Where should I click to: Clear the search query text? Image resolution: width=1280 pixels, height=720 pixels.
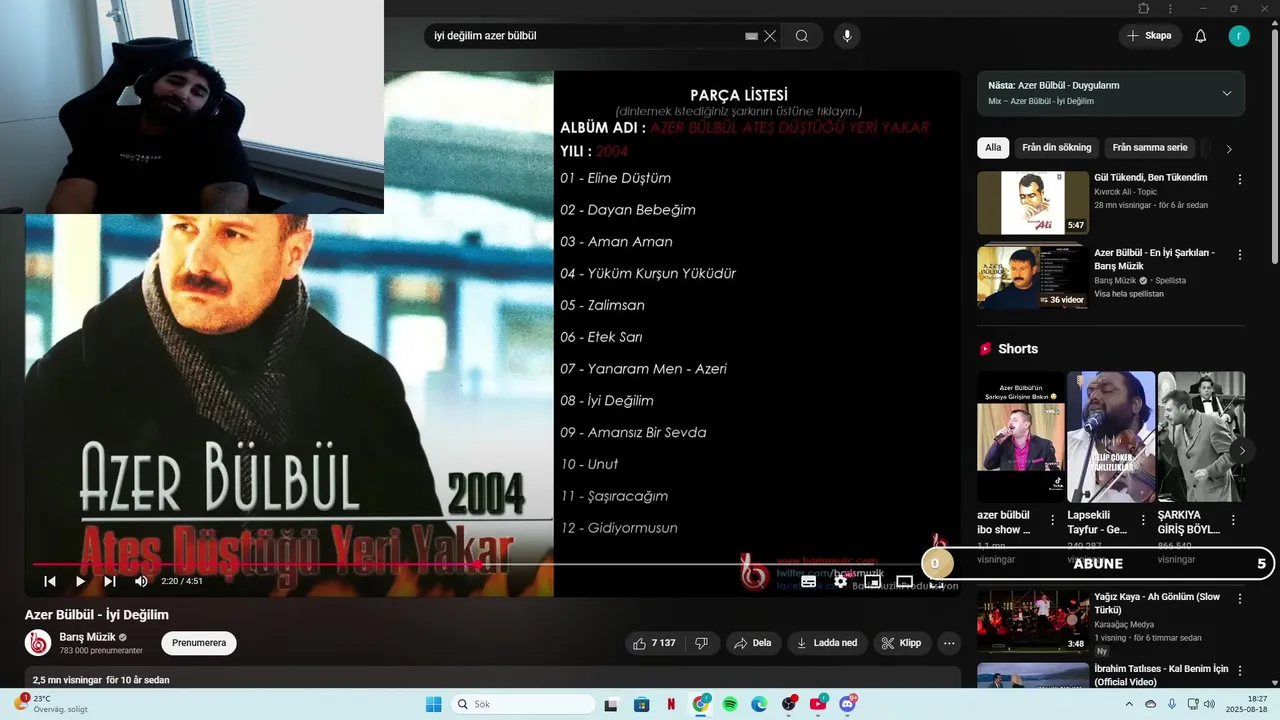[770, 36]
